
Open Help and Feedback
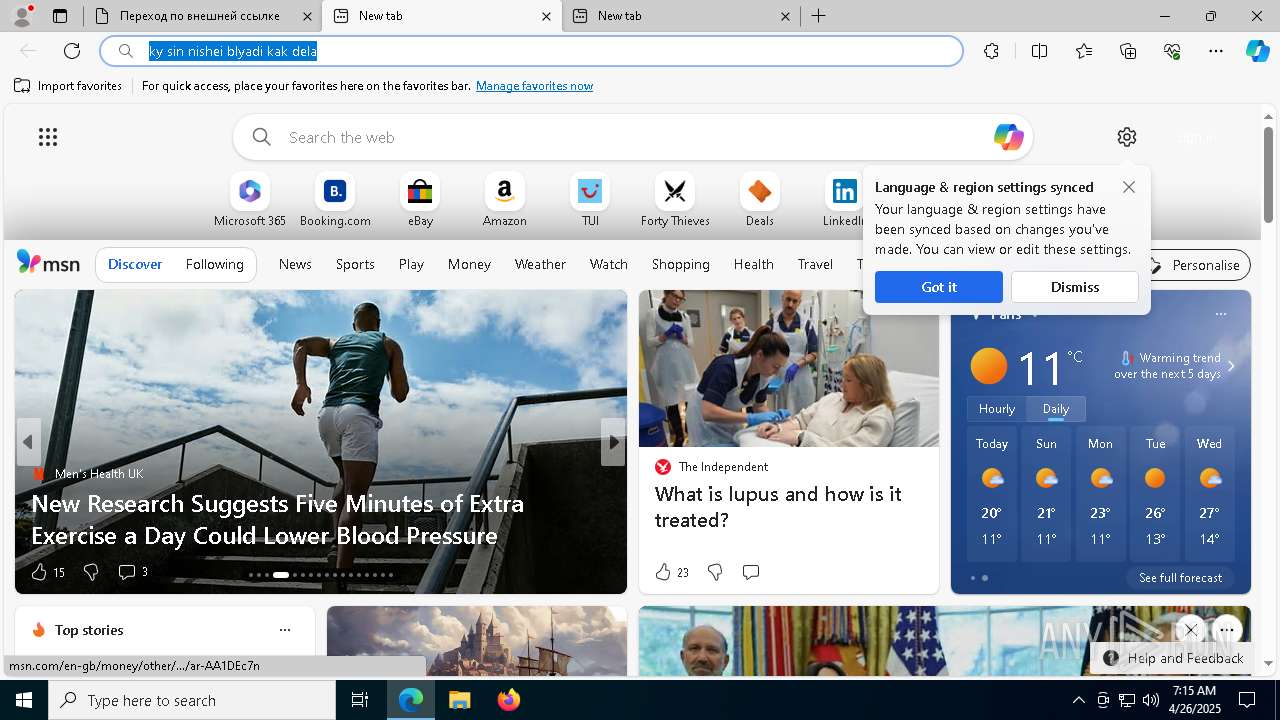1175,658
